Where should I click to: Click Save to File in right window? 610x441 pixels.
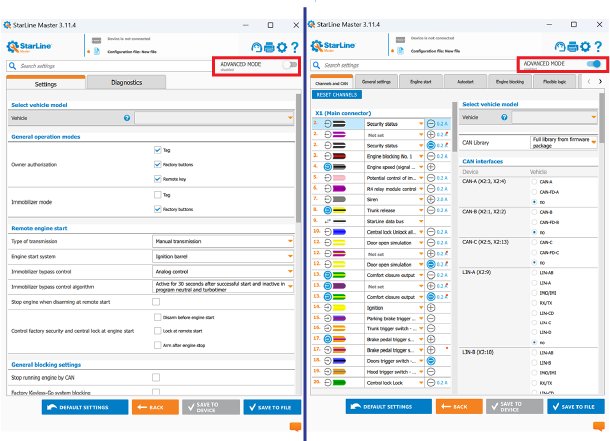(576, 406)
